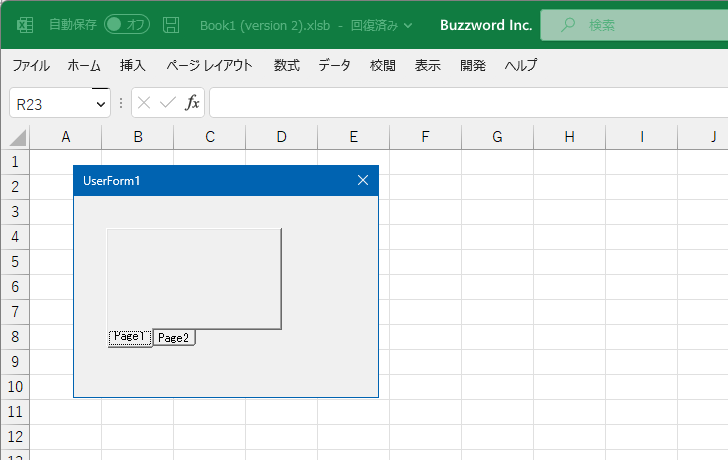Open the 挿入 ribbon tab

coord(133,66)
